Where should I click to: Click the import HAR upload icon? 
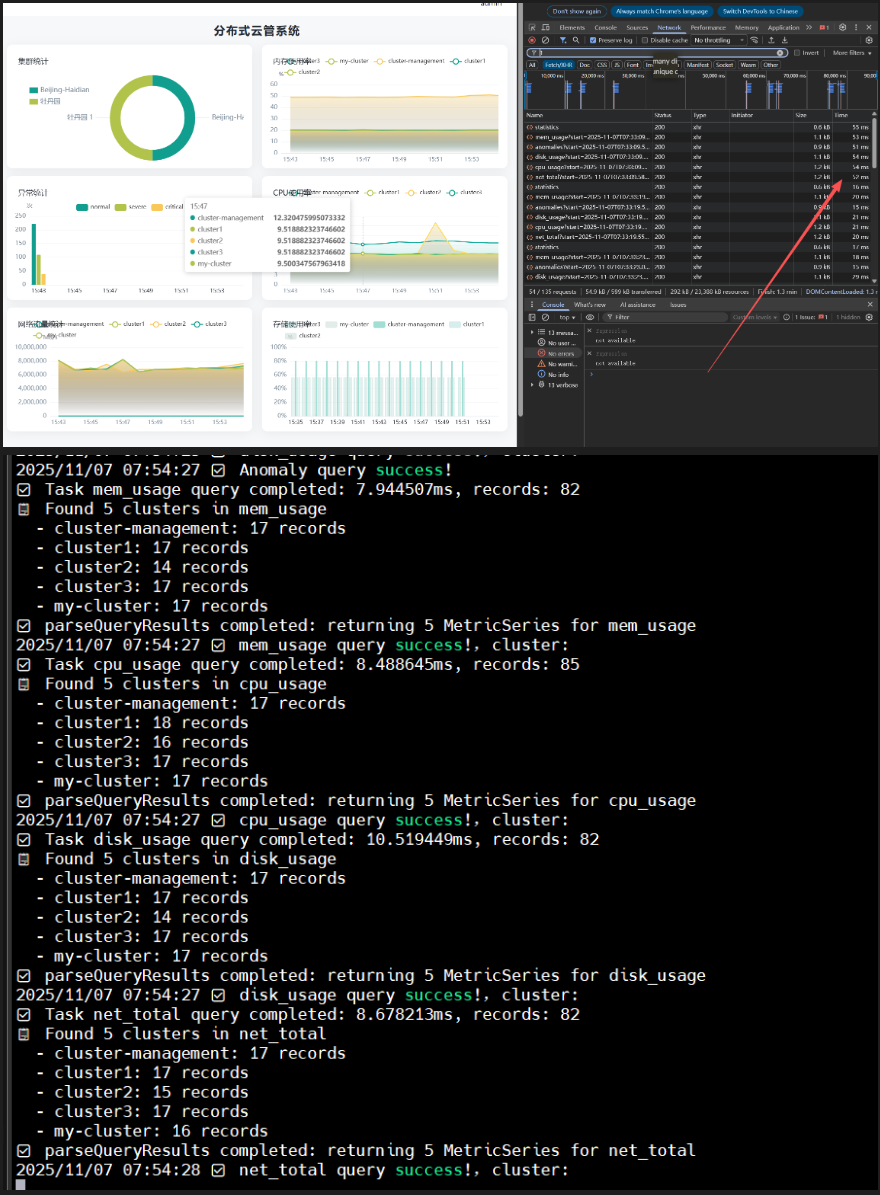pos(771,40)
